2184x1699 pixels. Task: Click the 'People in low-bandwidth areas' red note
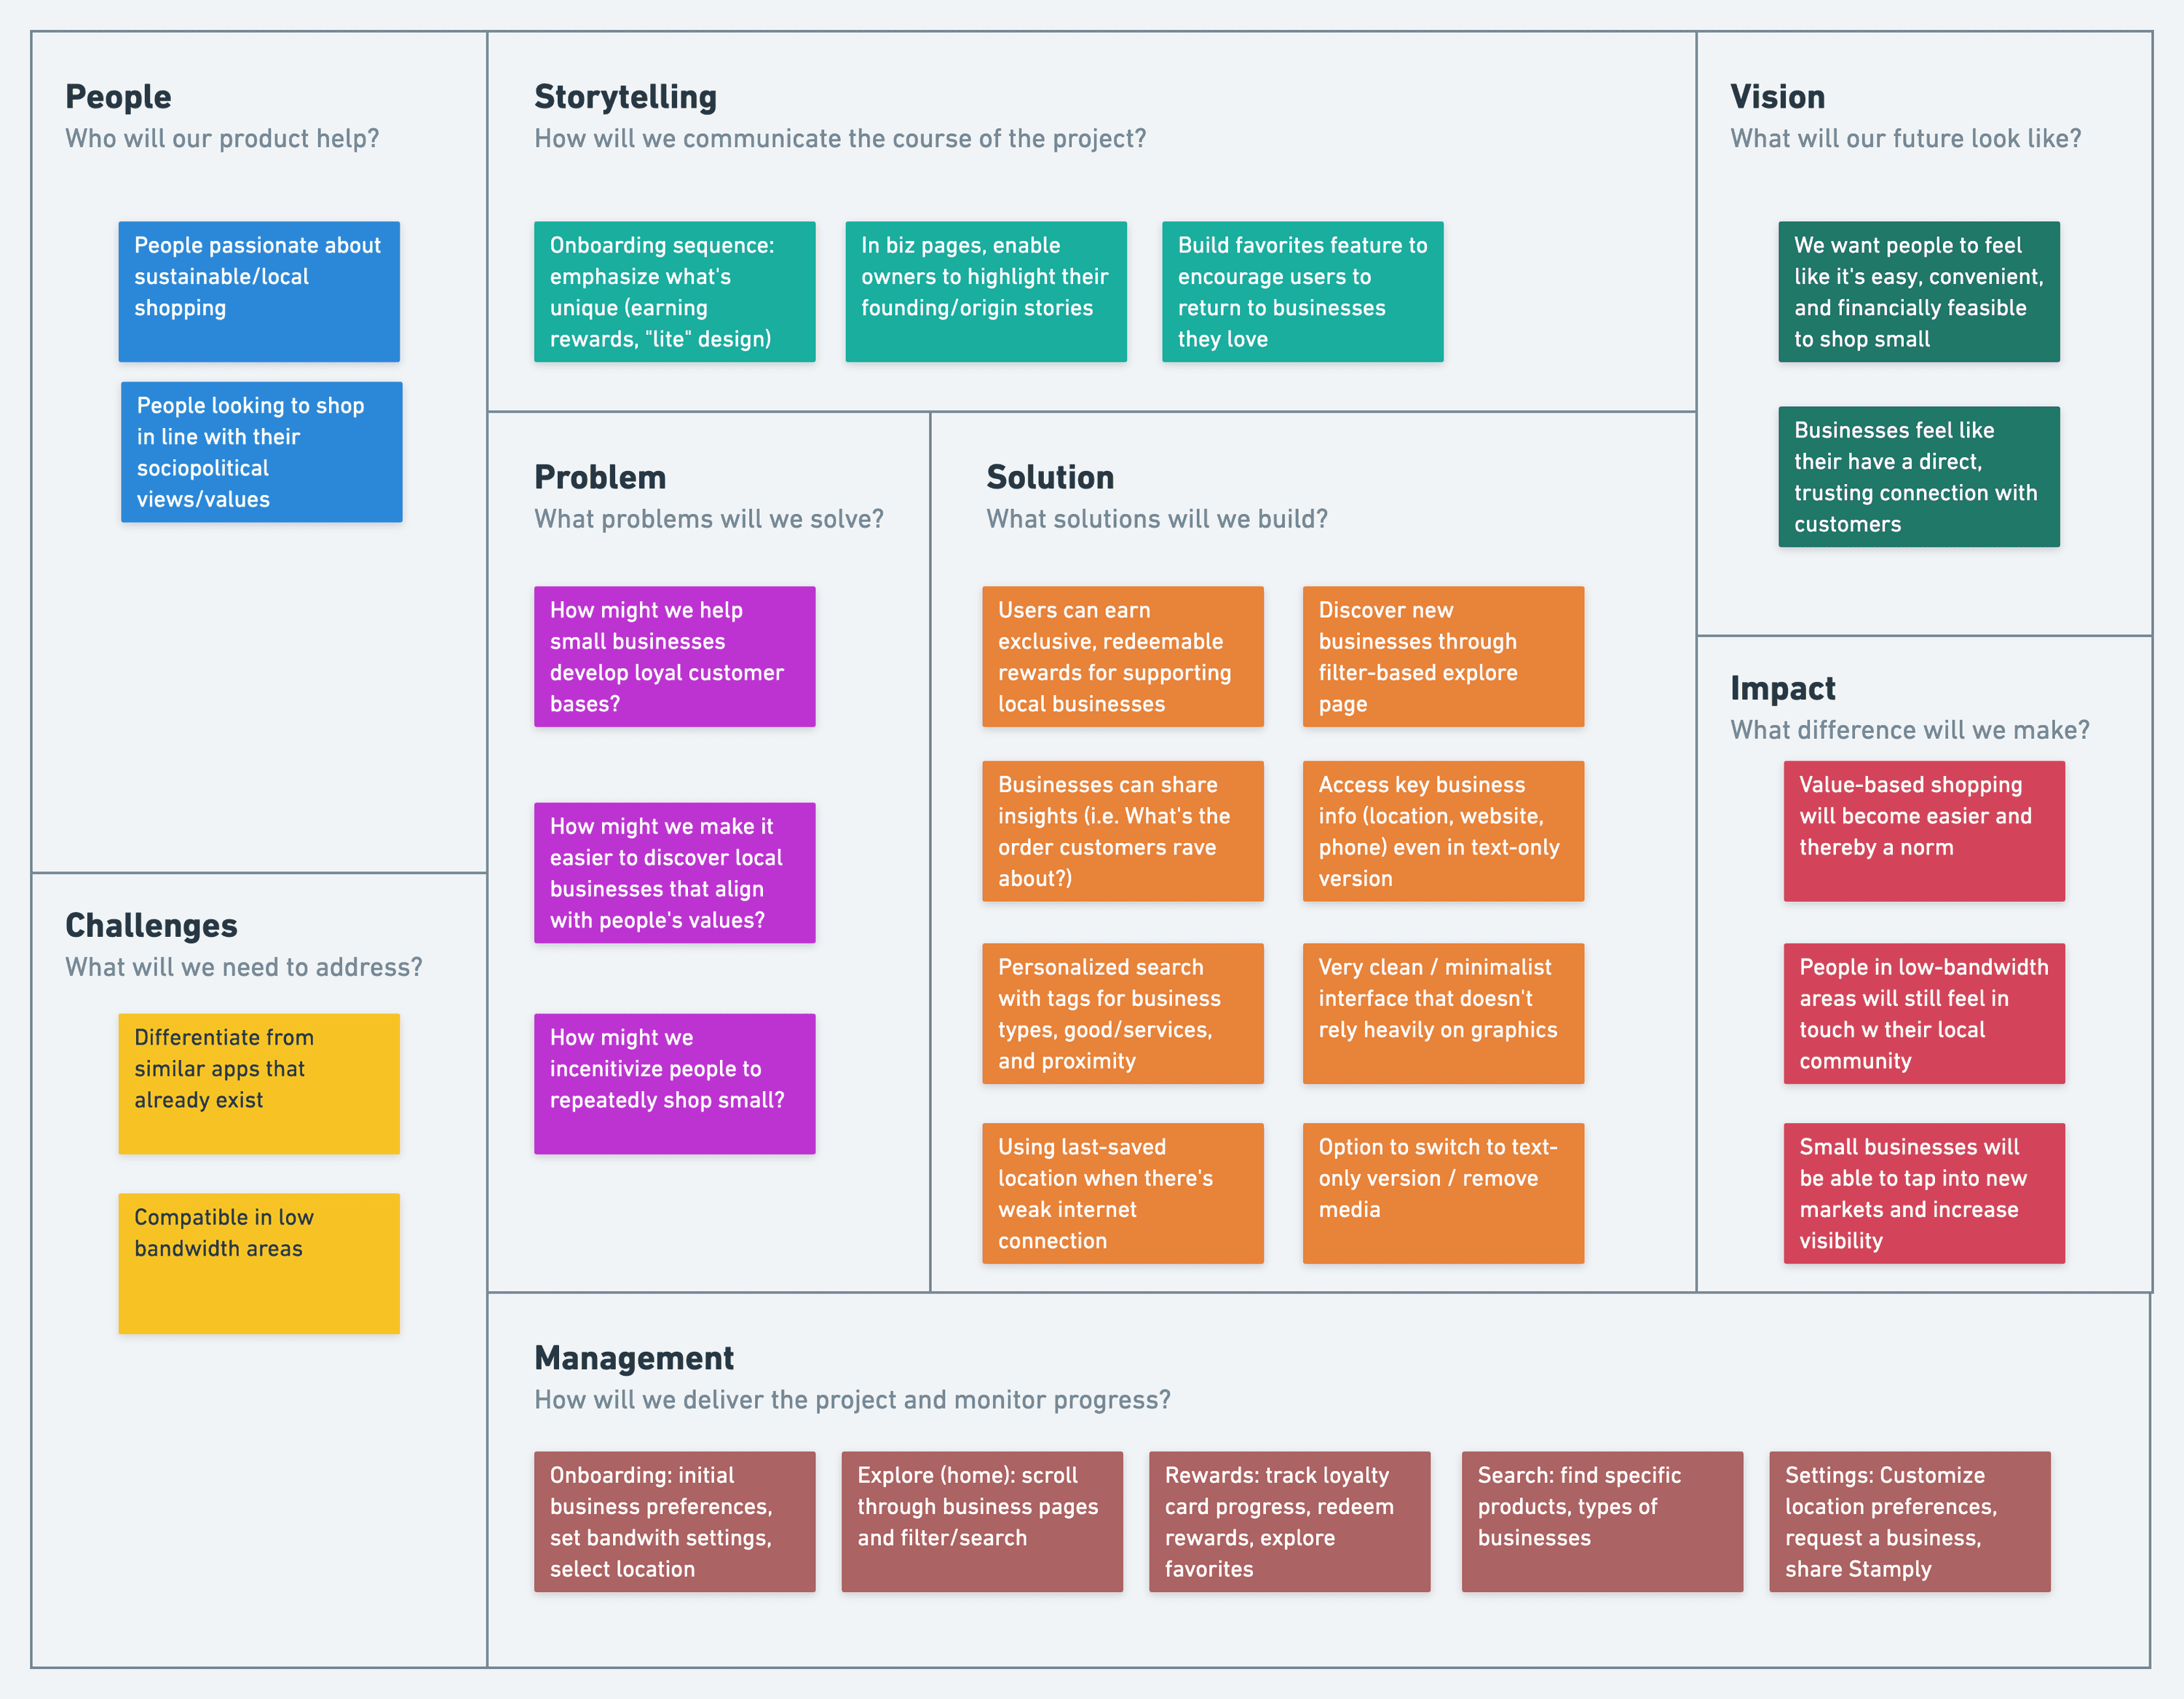click(1924, 1013)
